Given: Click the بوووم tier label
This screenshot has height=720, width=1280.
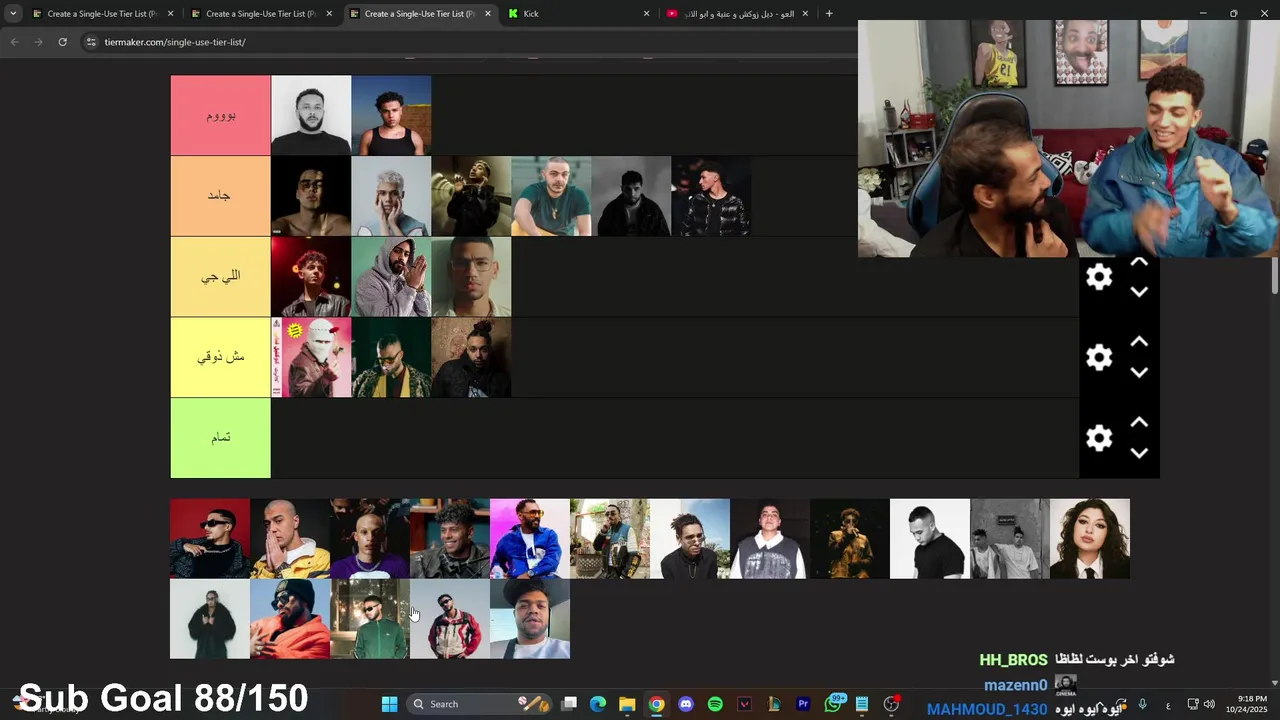Looking at the screenshot, I should [221, 115].
